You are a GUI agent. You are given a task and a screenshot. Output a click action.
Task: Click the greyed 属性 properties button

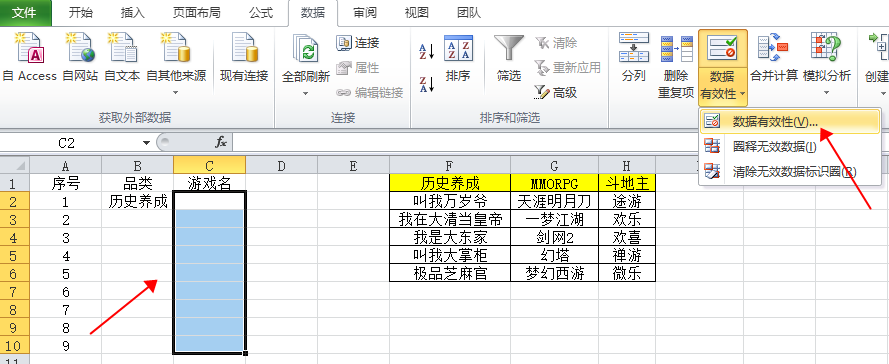(358, 68)
